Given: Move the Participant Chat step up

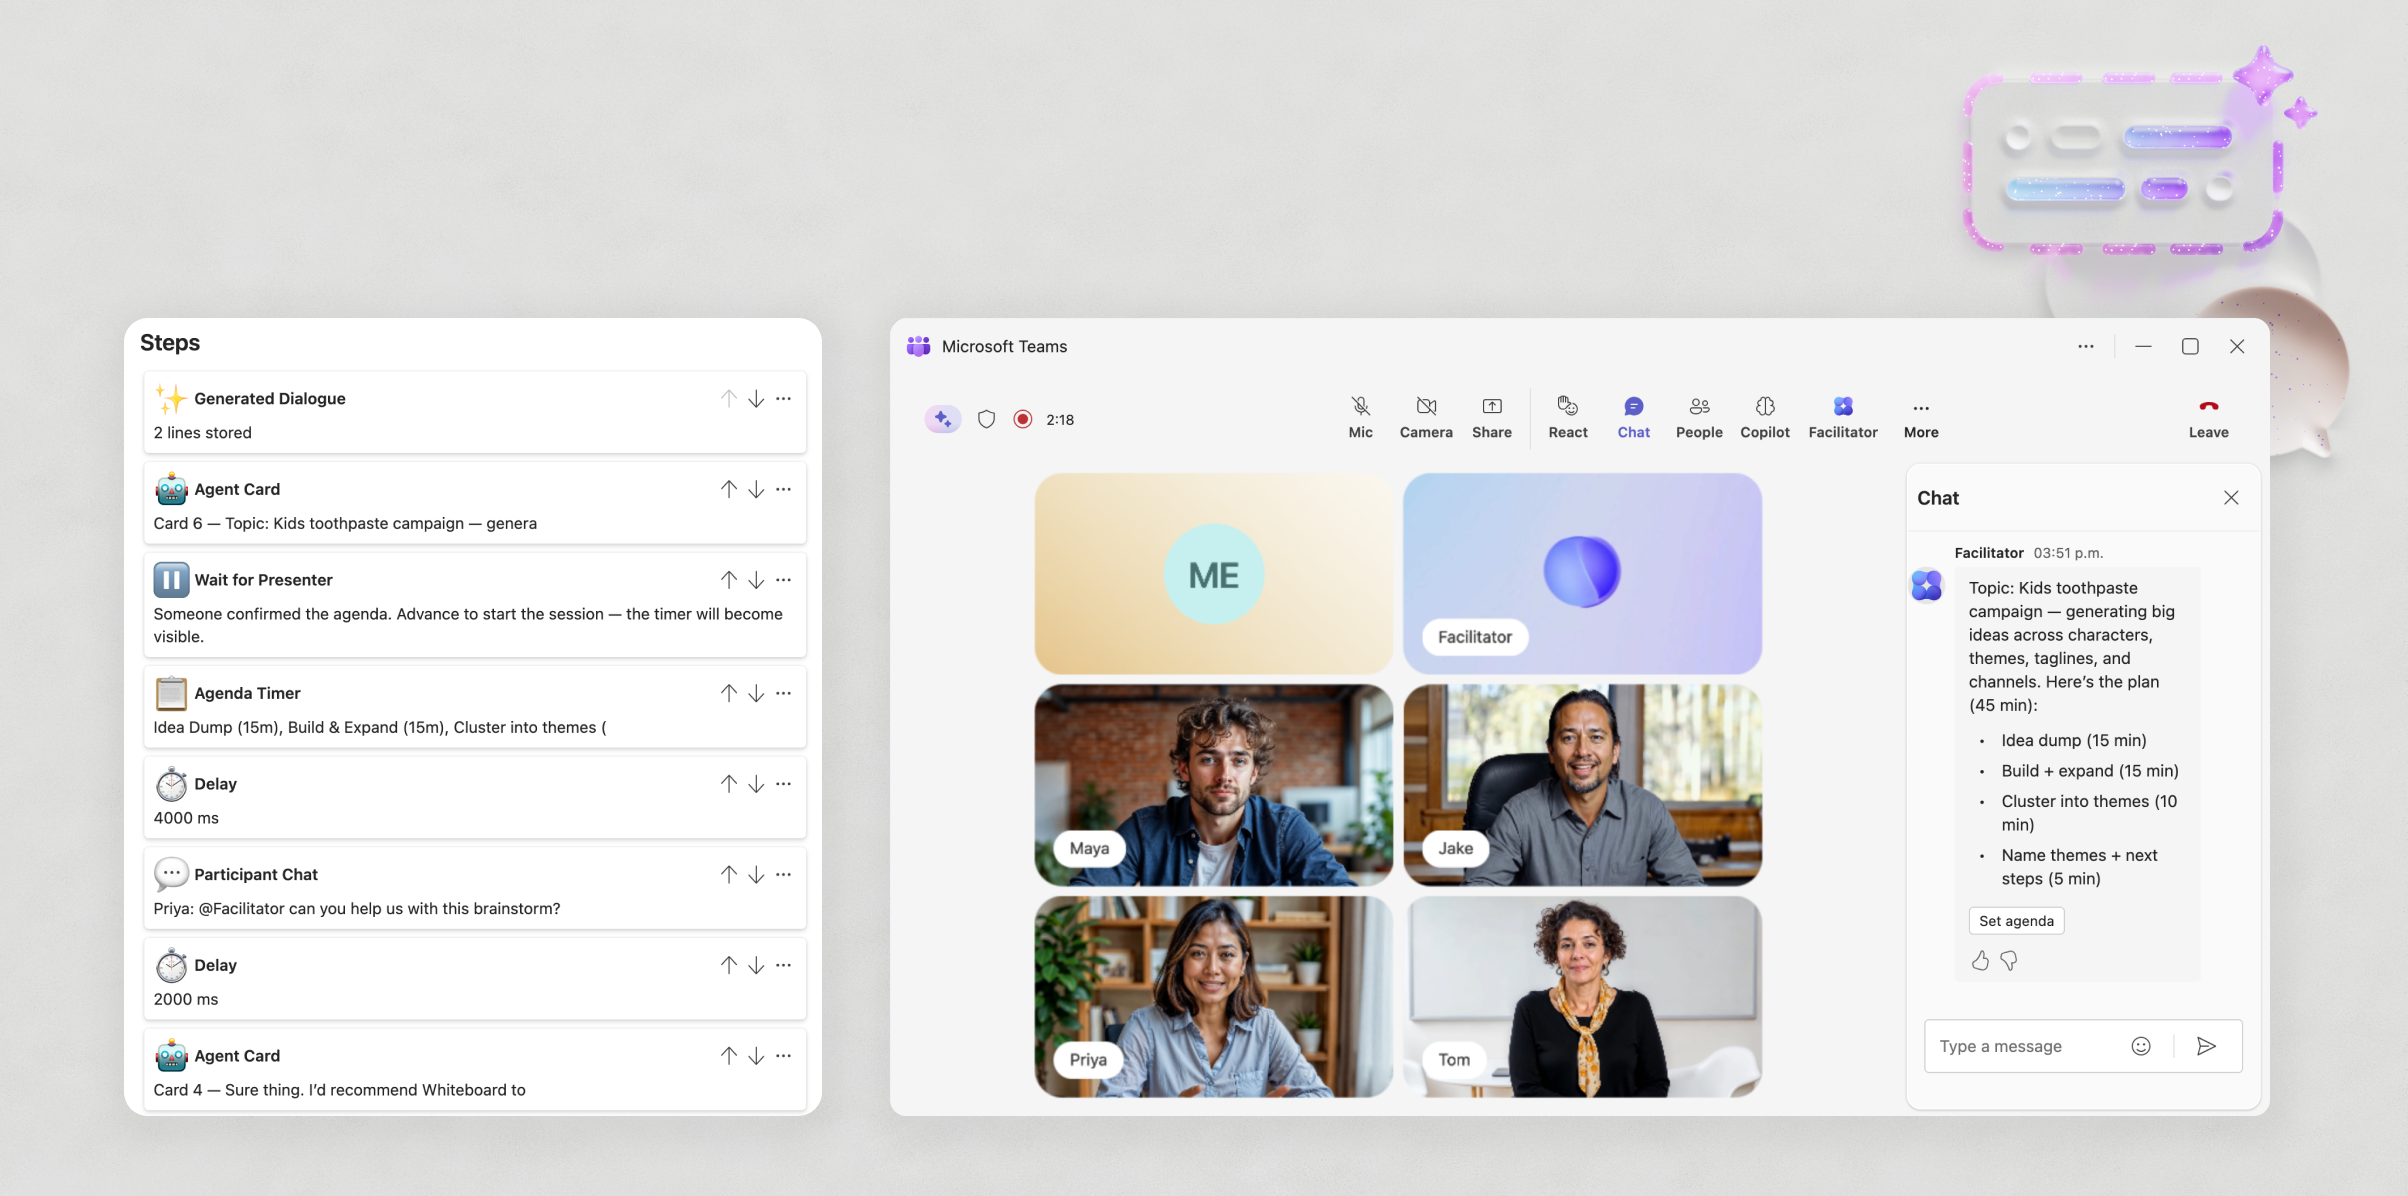Looking at the screenshot, I should point(728,875).
